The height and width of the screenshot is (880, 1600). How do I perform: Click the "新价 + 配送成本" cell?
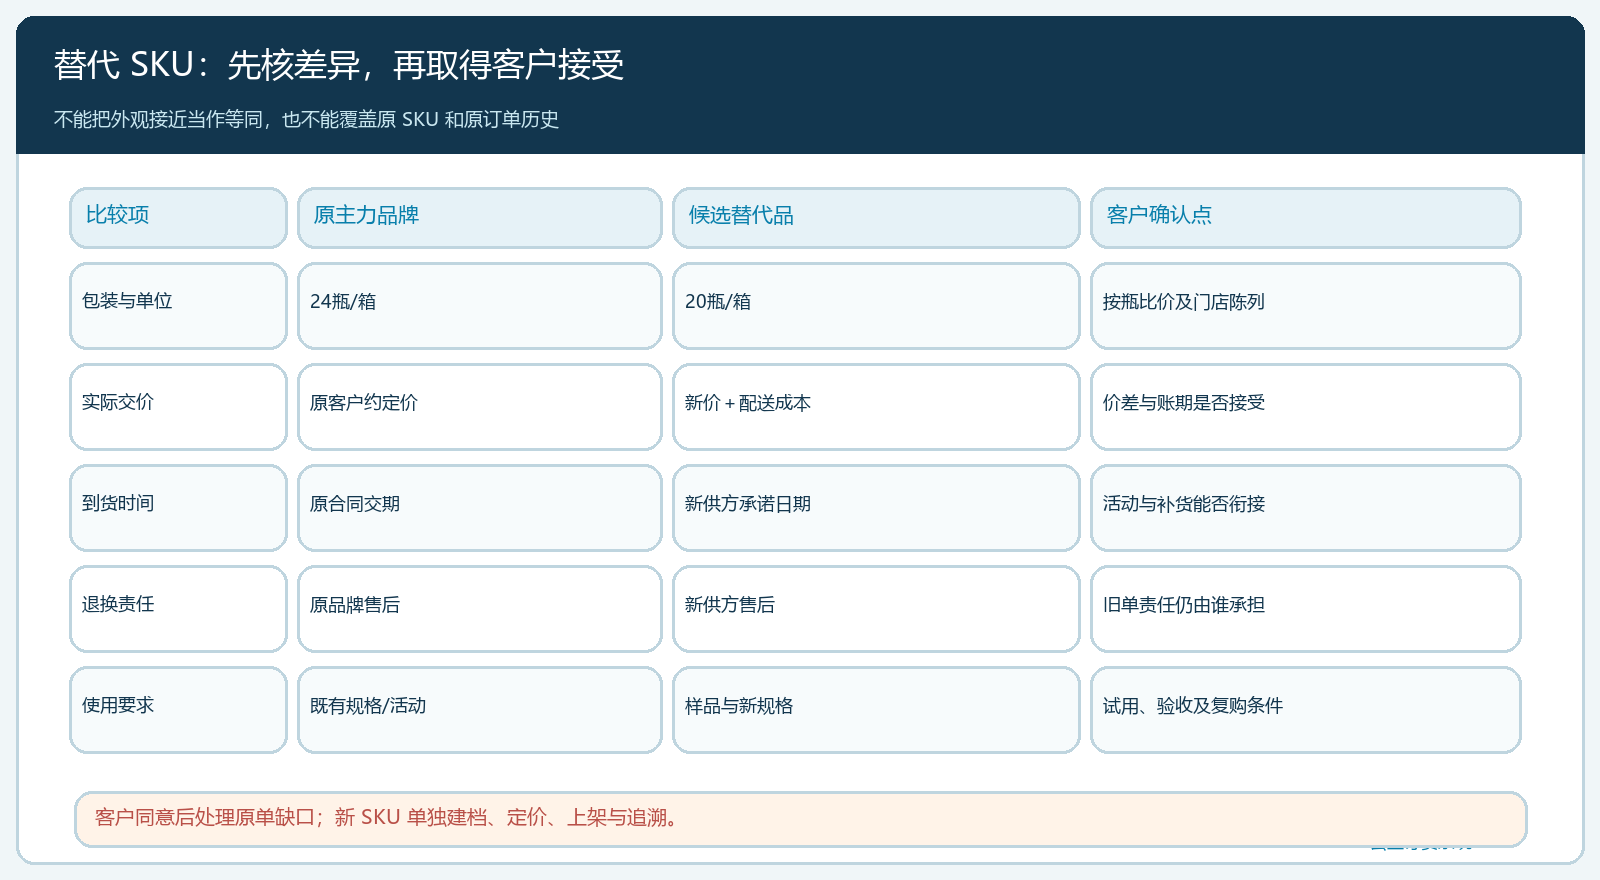click(876, 407)
